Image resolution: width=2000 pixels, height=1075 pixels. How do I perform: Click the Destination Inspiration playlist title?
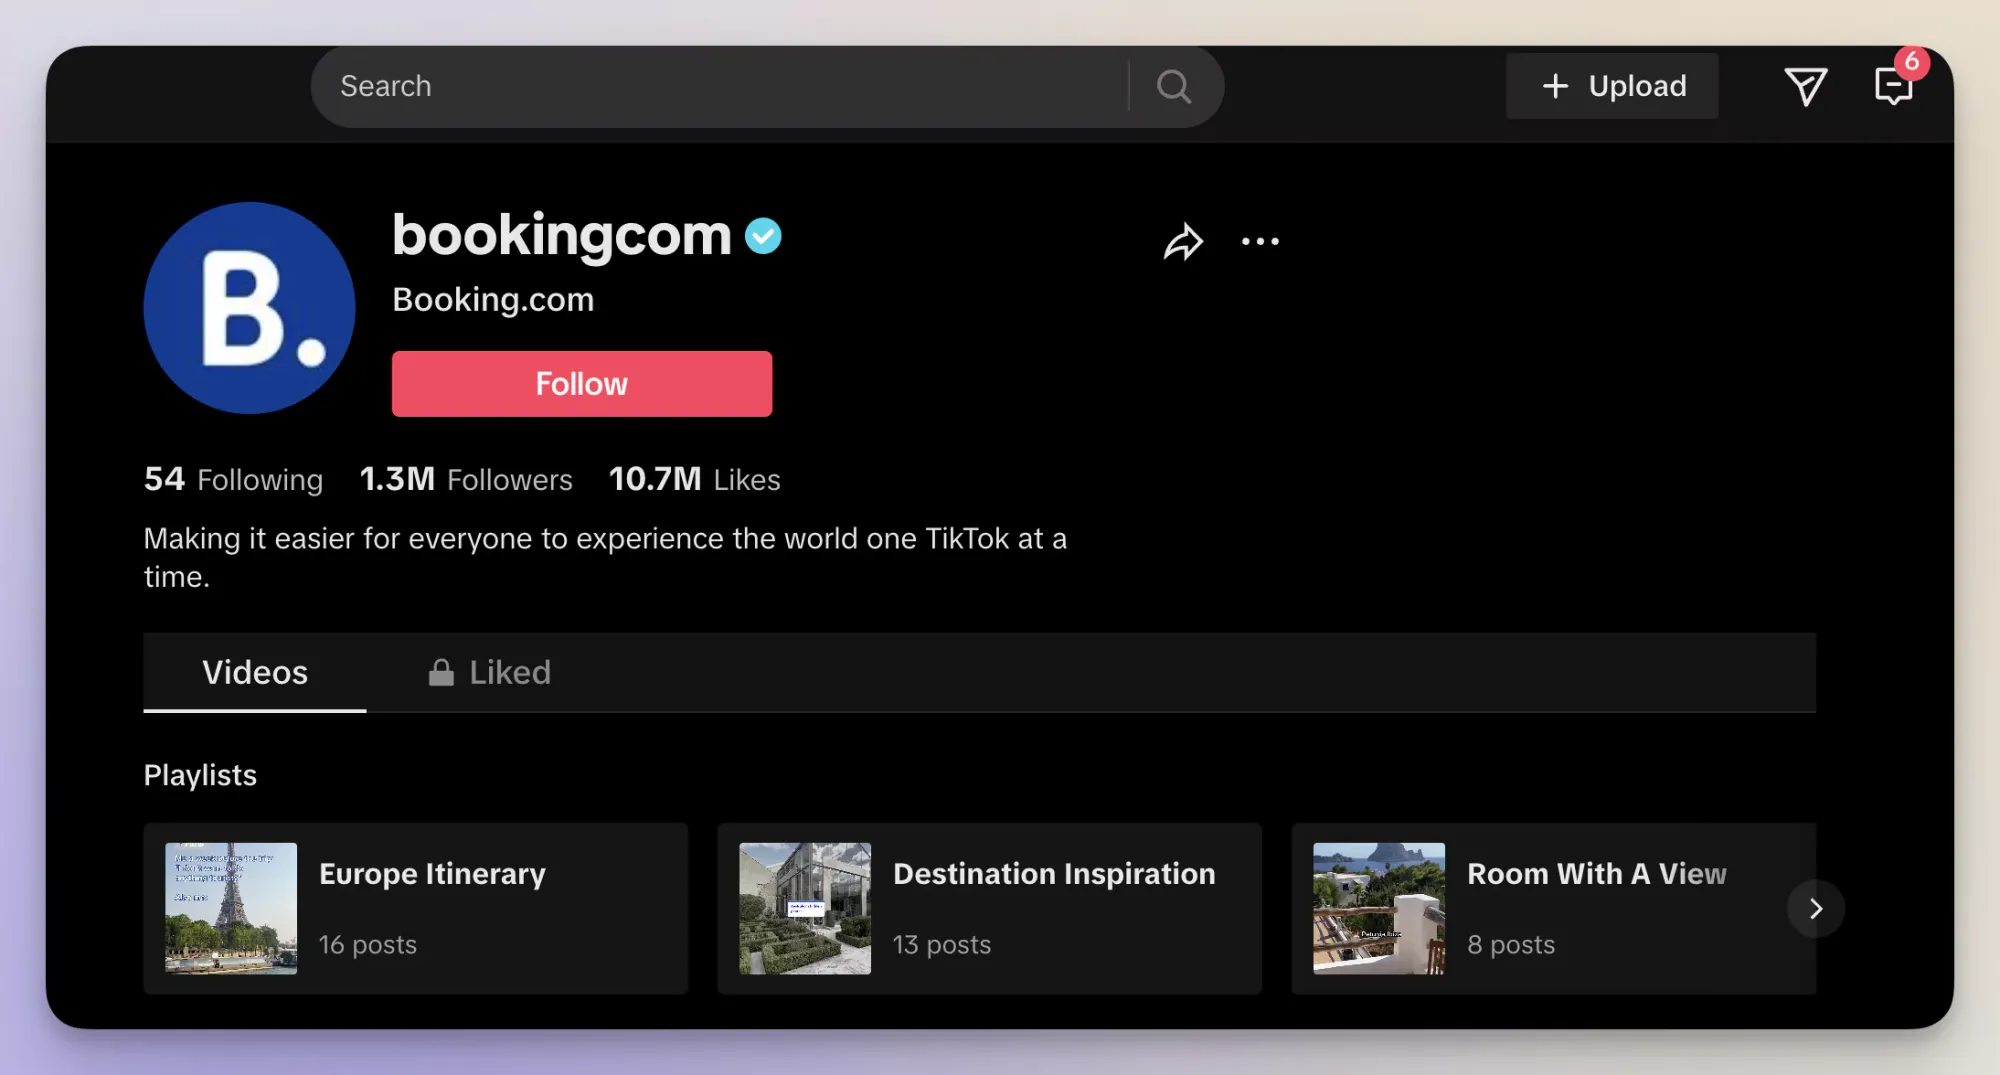click(x=1054, y=874)
